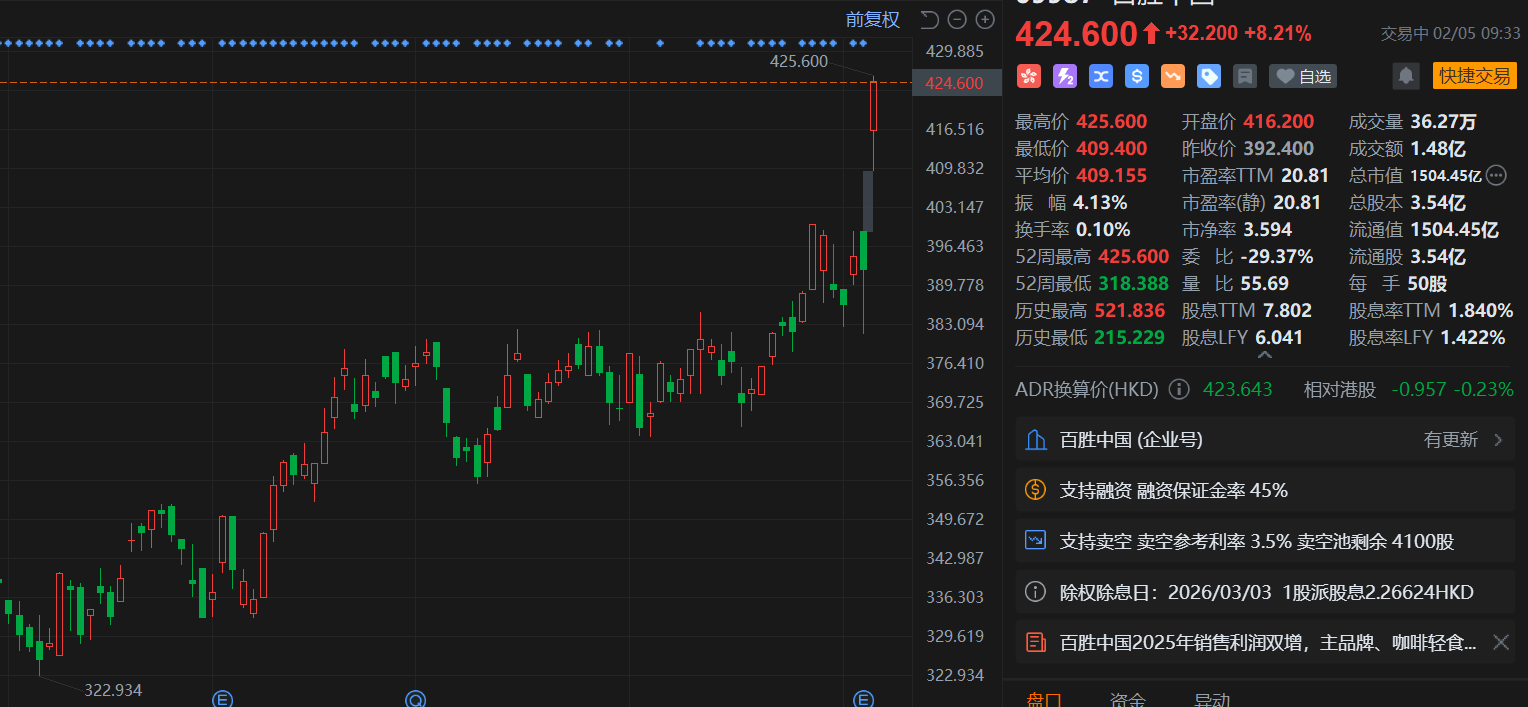Open the 前复权 price adjustment dropdown
1528x707 pixels.
click(x=872, y=19)
